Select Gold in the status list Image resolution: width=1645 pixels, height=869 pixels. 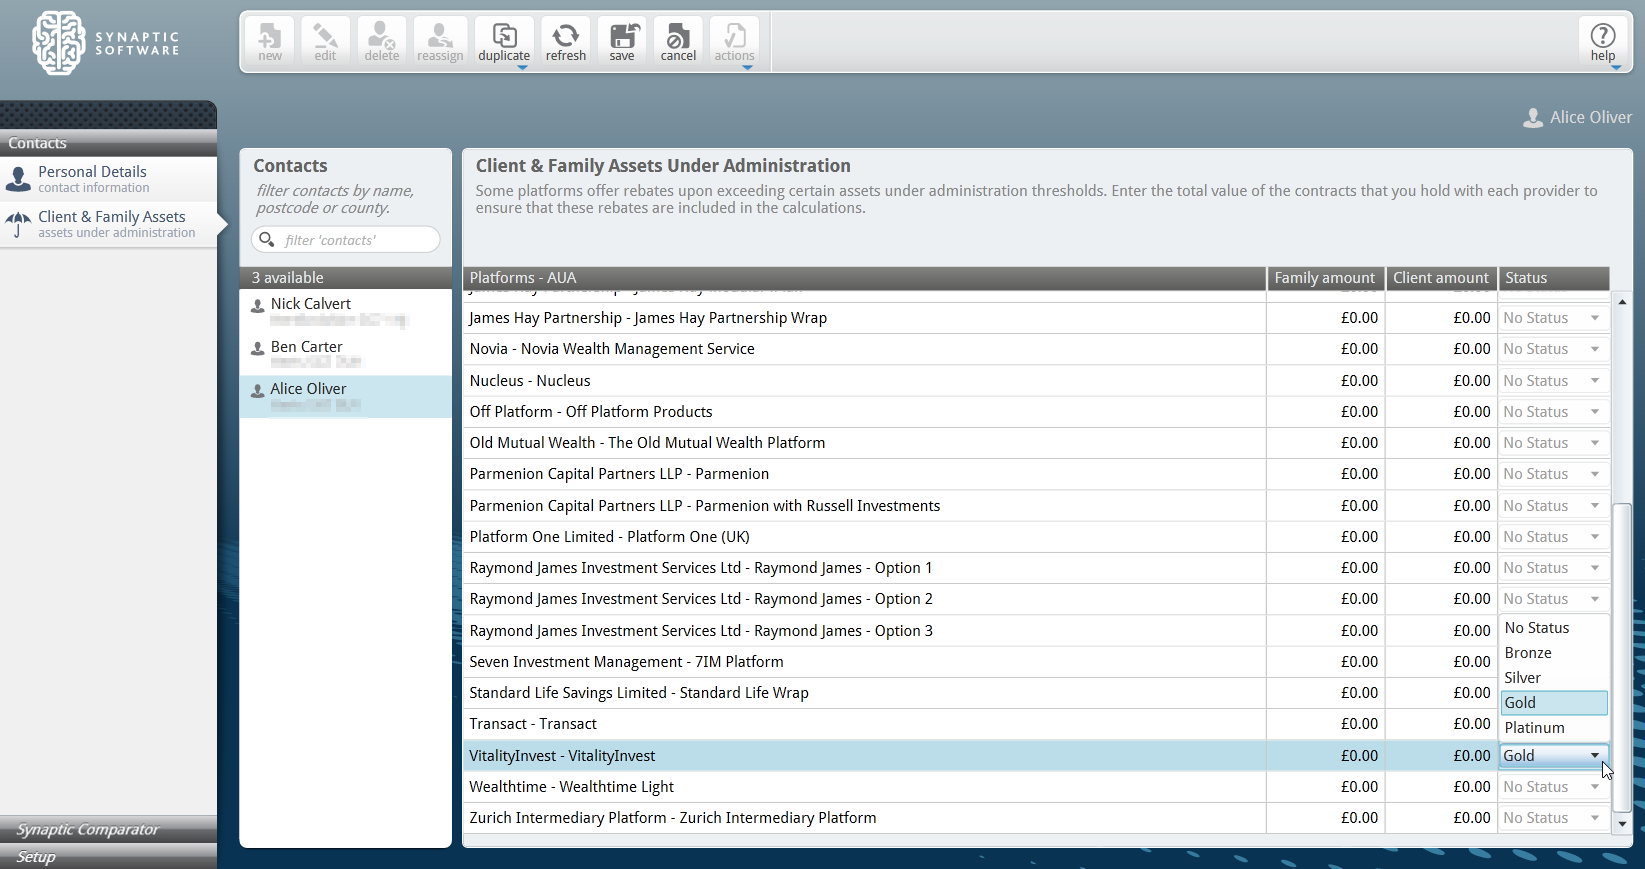(1554, 703)
